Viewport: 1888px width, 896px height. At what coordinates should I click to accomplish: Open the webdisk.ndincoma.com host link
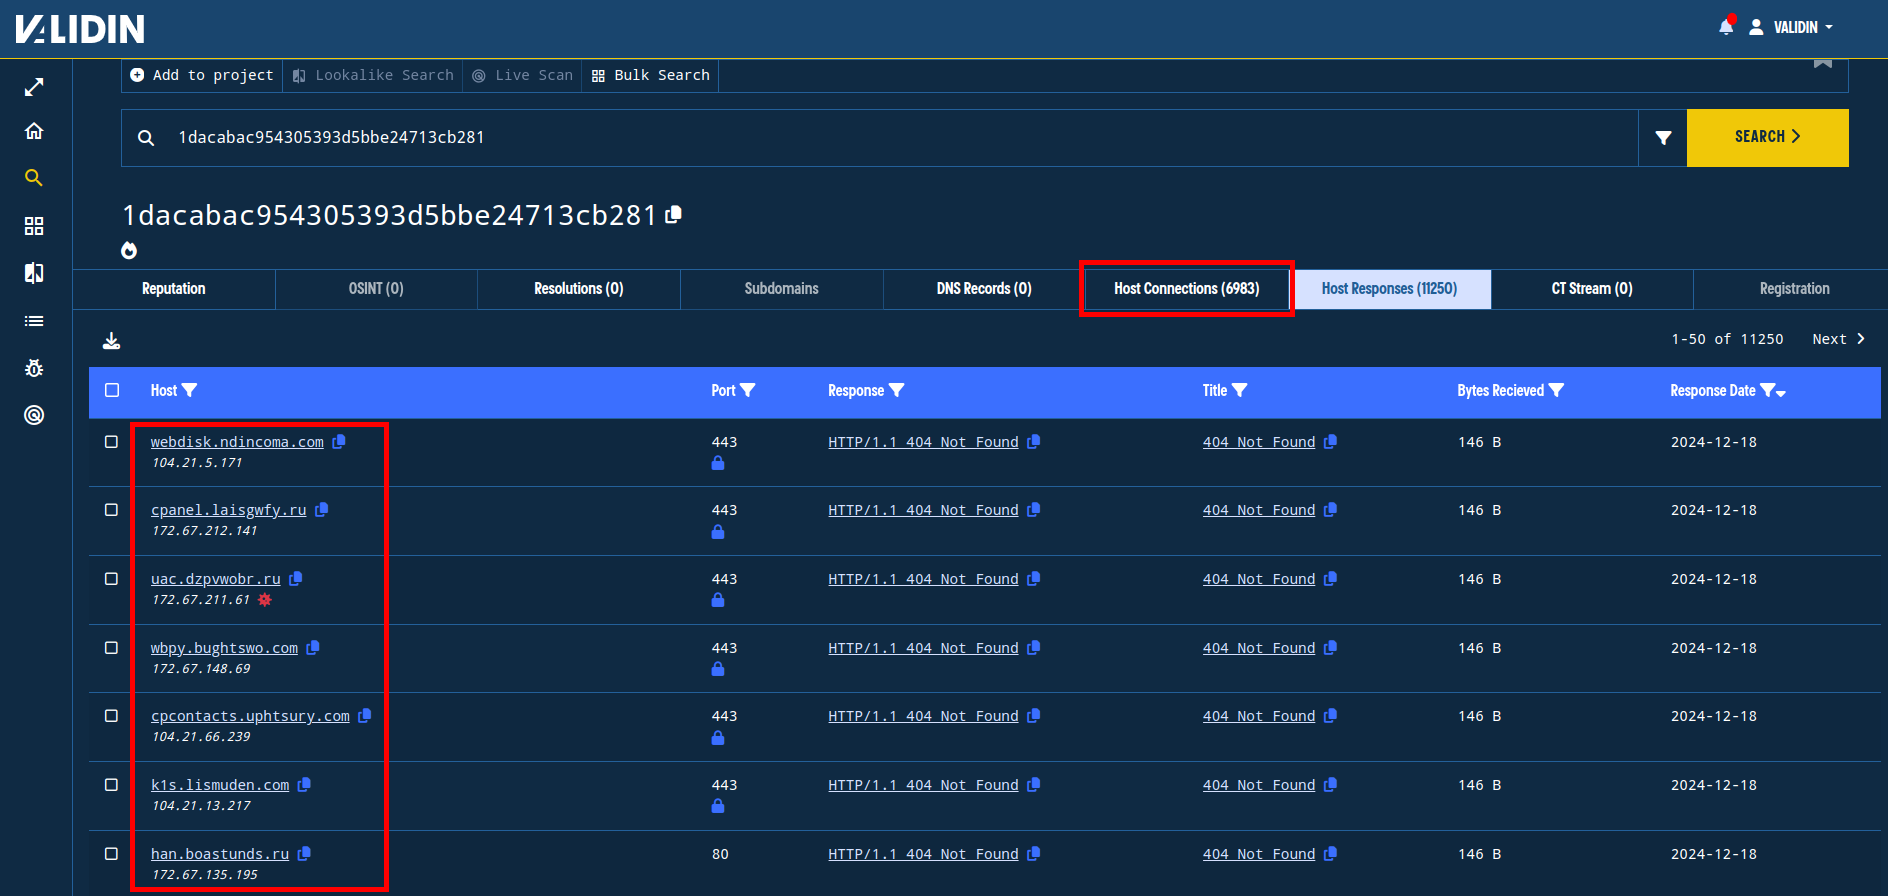(x=237, y=442)
